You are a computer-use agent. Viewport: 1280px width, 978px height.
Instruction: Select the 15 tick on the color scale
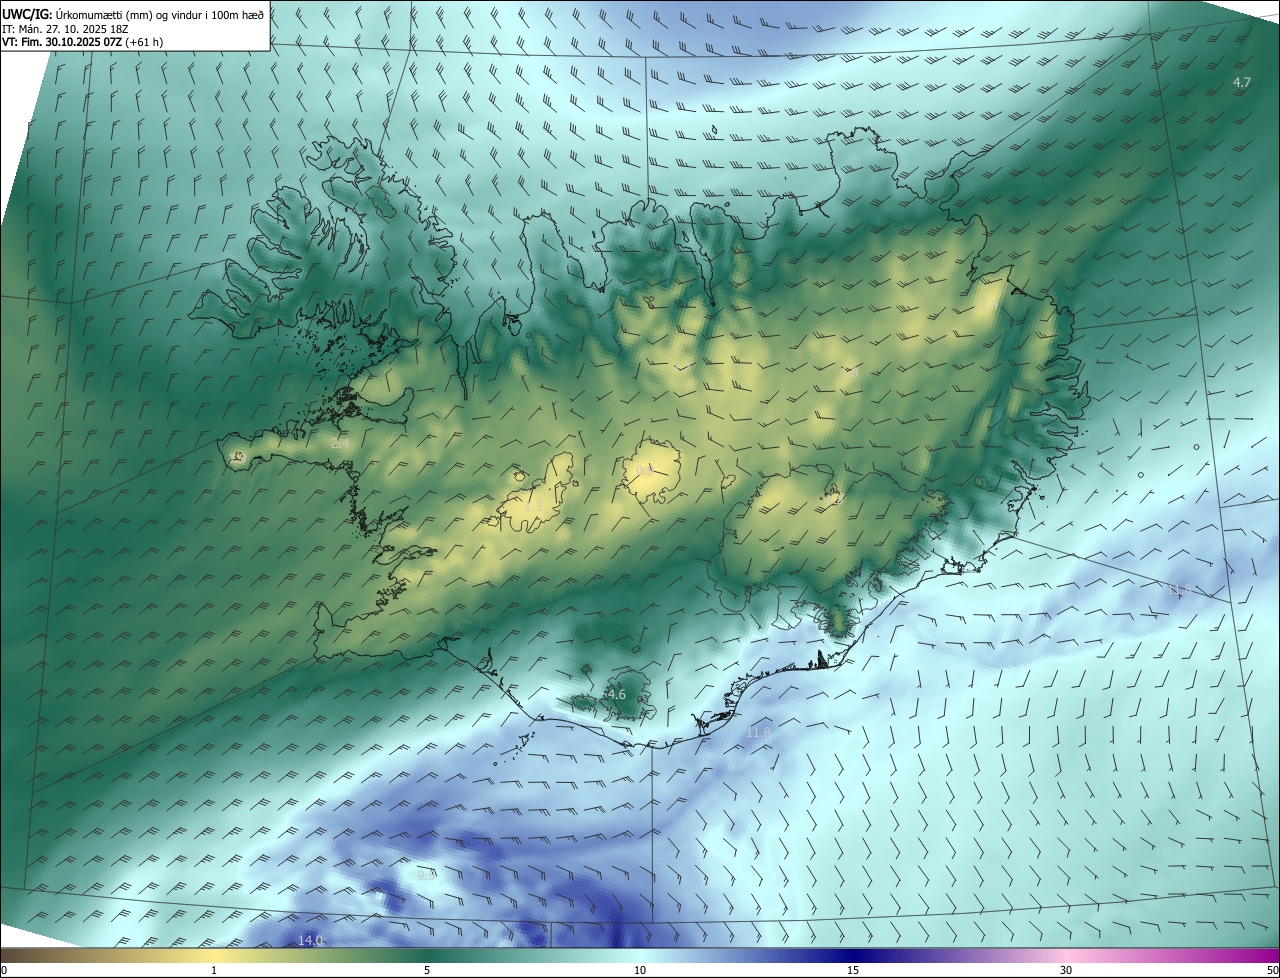853,970
